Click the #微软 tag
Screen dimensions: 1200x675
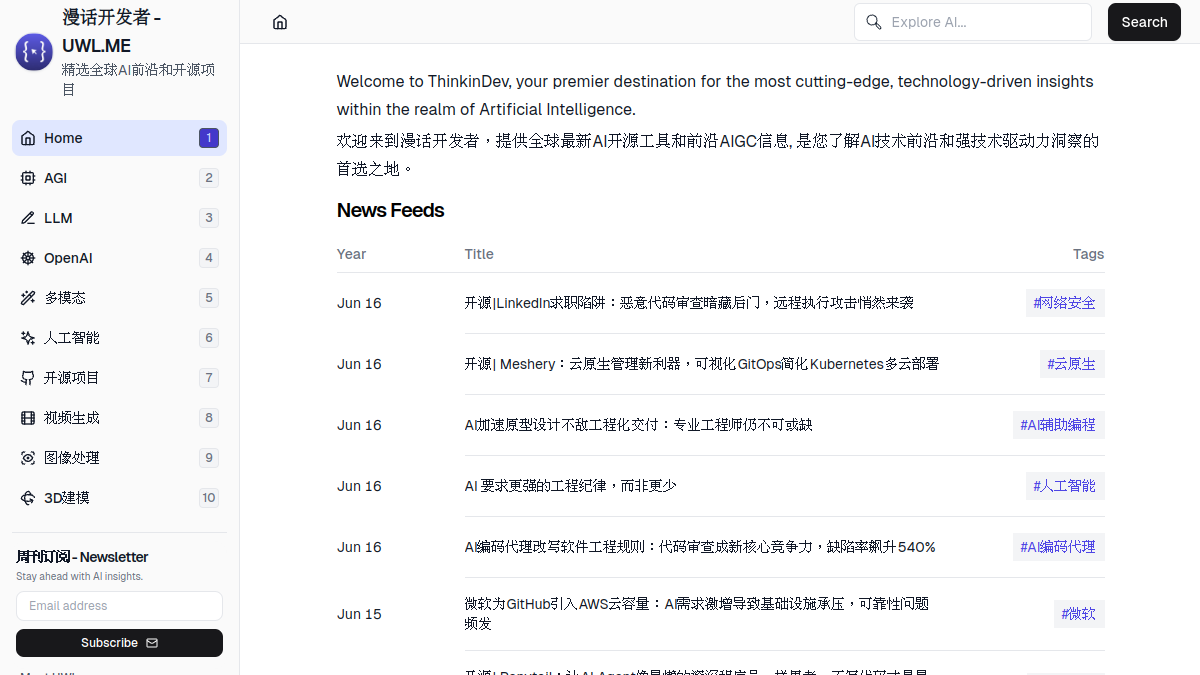coord(1079,614)
